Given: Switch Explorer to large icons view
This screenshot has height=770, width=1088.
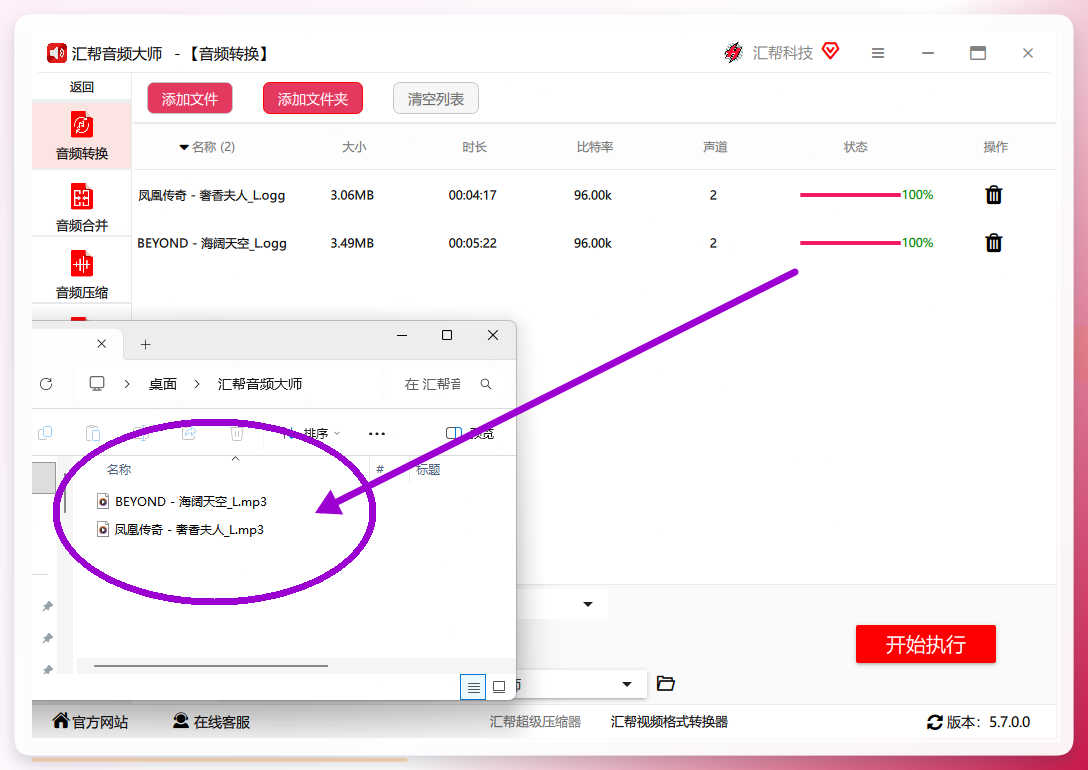Looking at the screenshot, I should 499,687.
